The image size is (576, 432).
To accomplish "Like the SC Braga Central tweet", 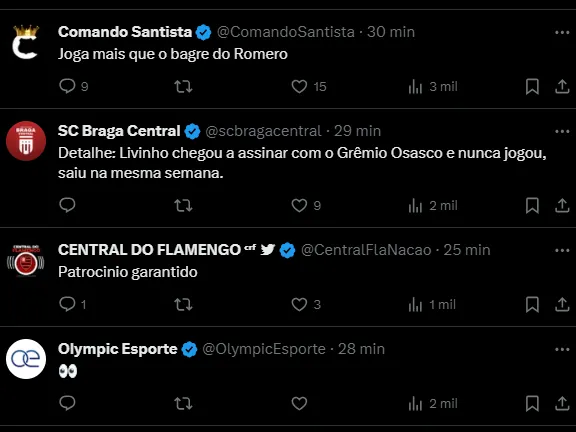I will pos(299,205).
